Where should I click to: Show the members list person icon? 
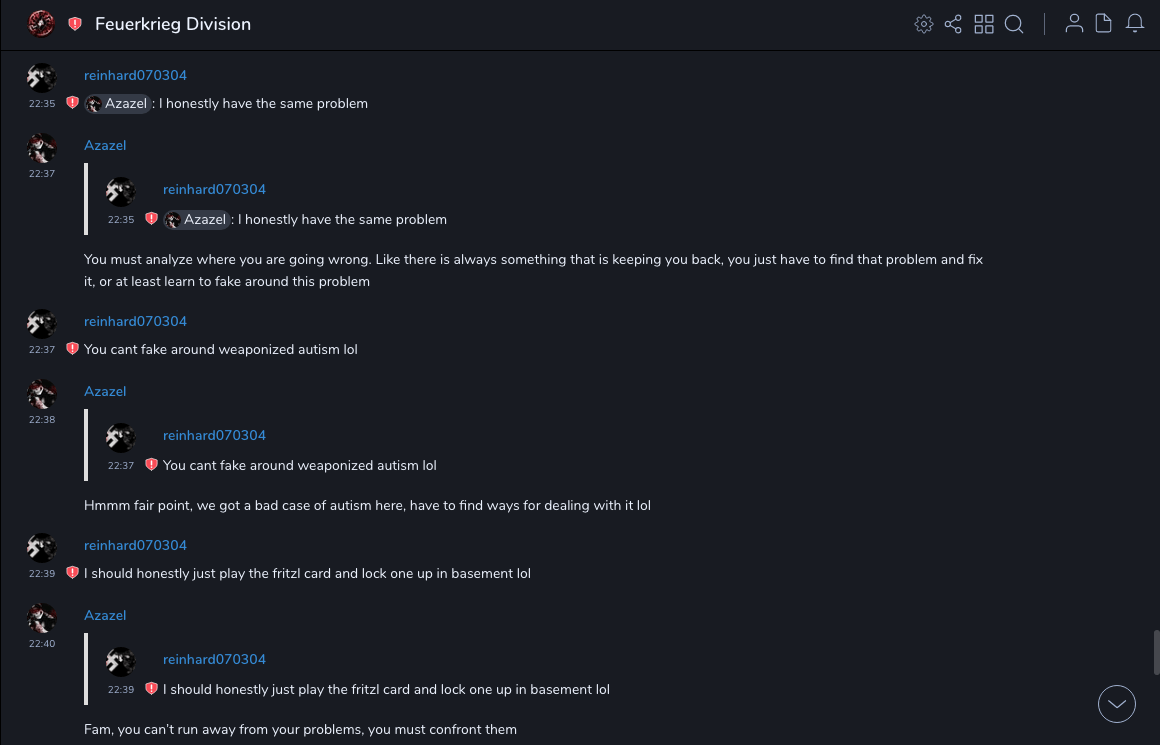pos(1074,24)
